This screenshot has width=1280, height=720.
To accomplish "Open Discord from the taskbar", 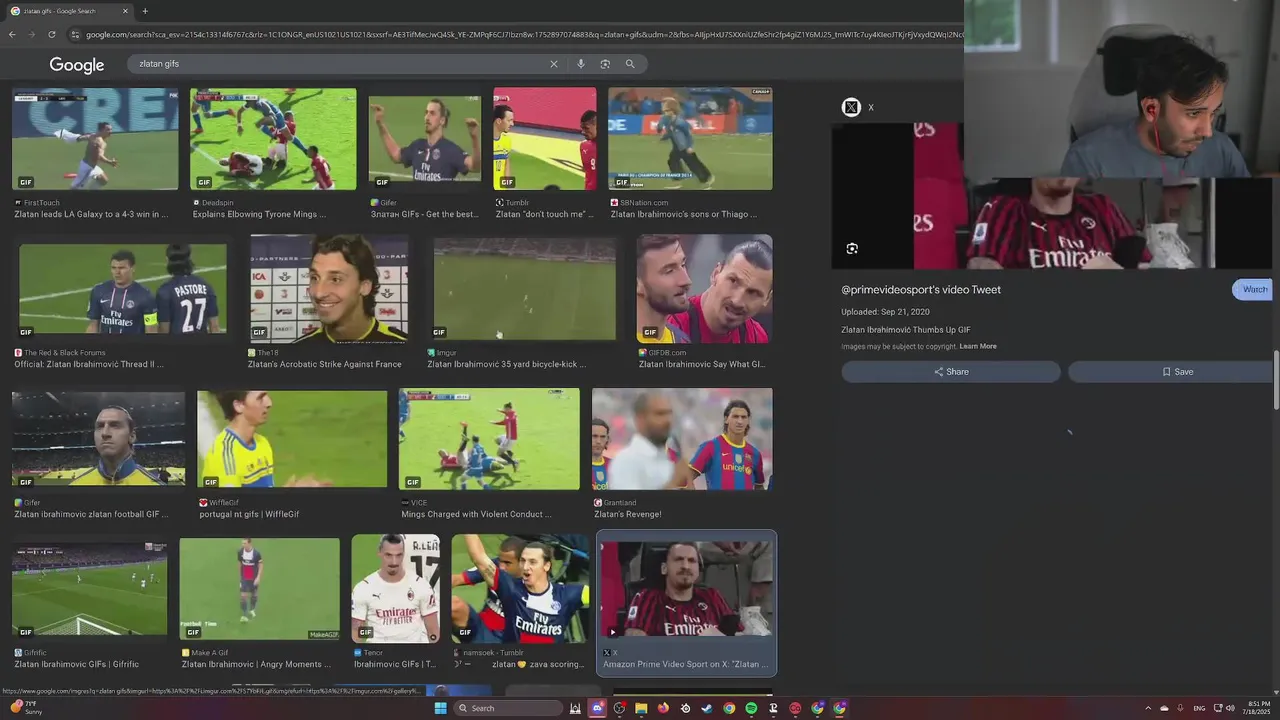I will [x=597, y=708].
